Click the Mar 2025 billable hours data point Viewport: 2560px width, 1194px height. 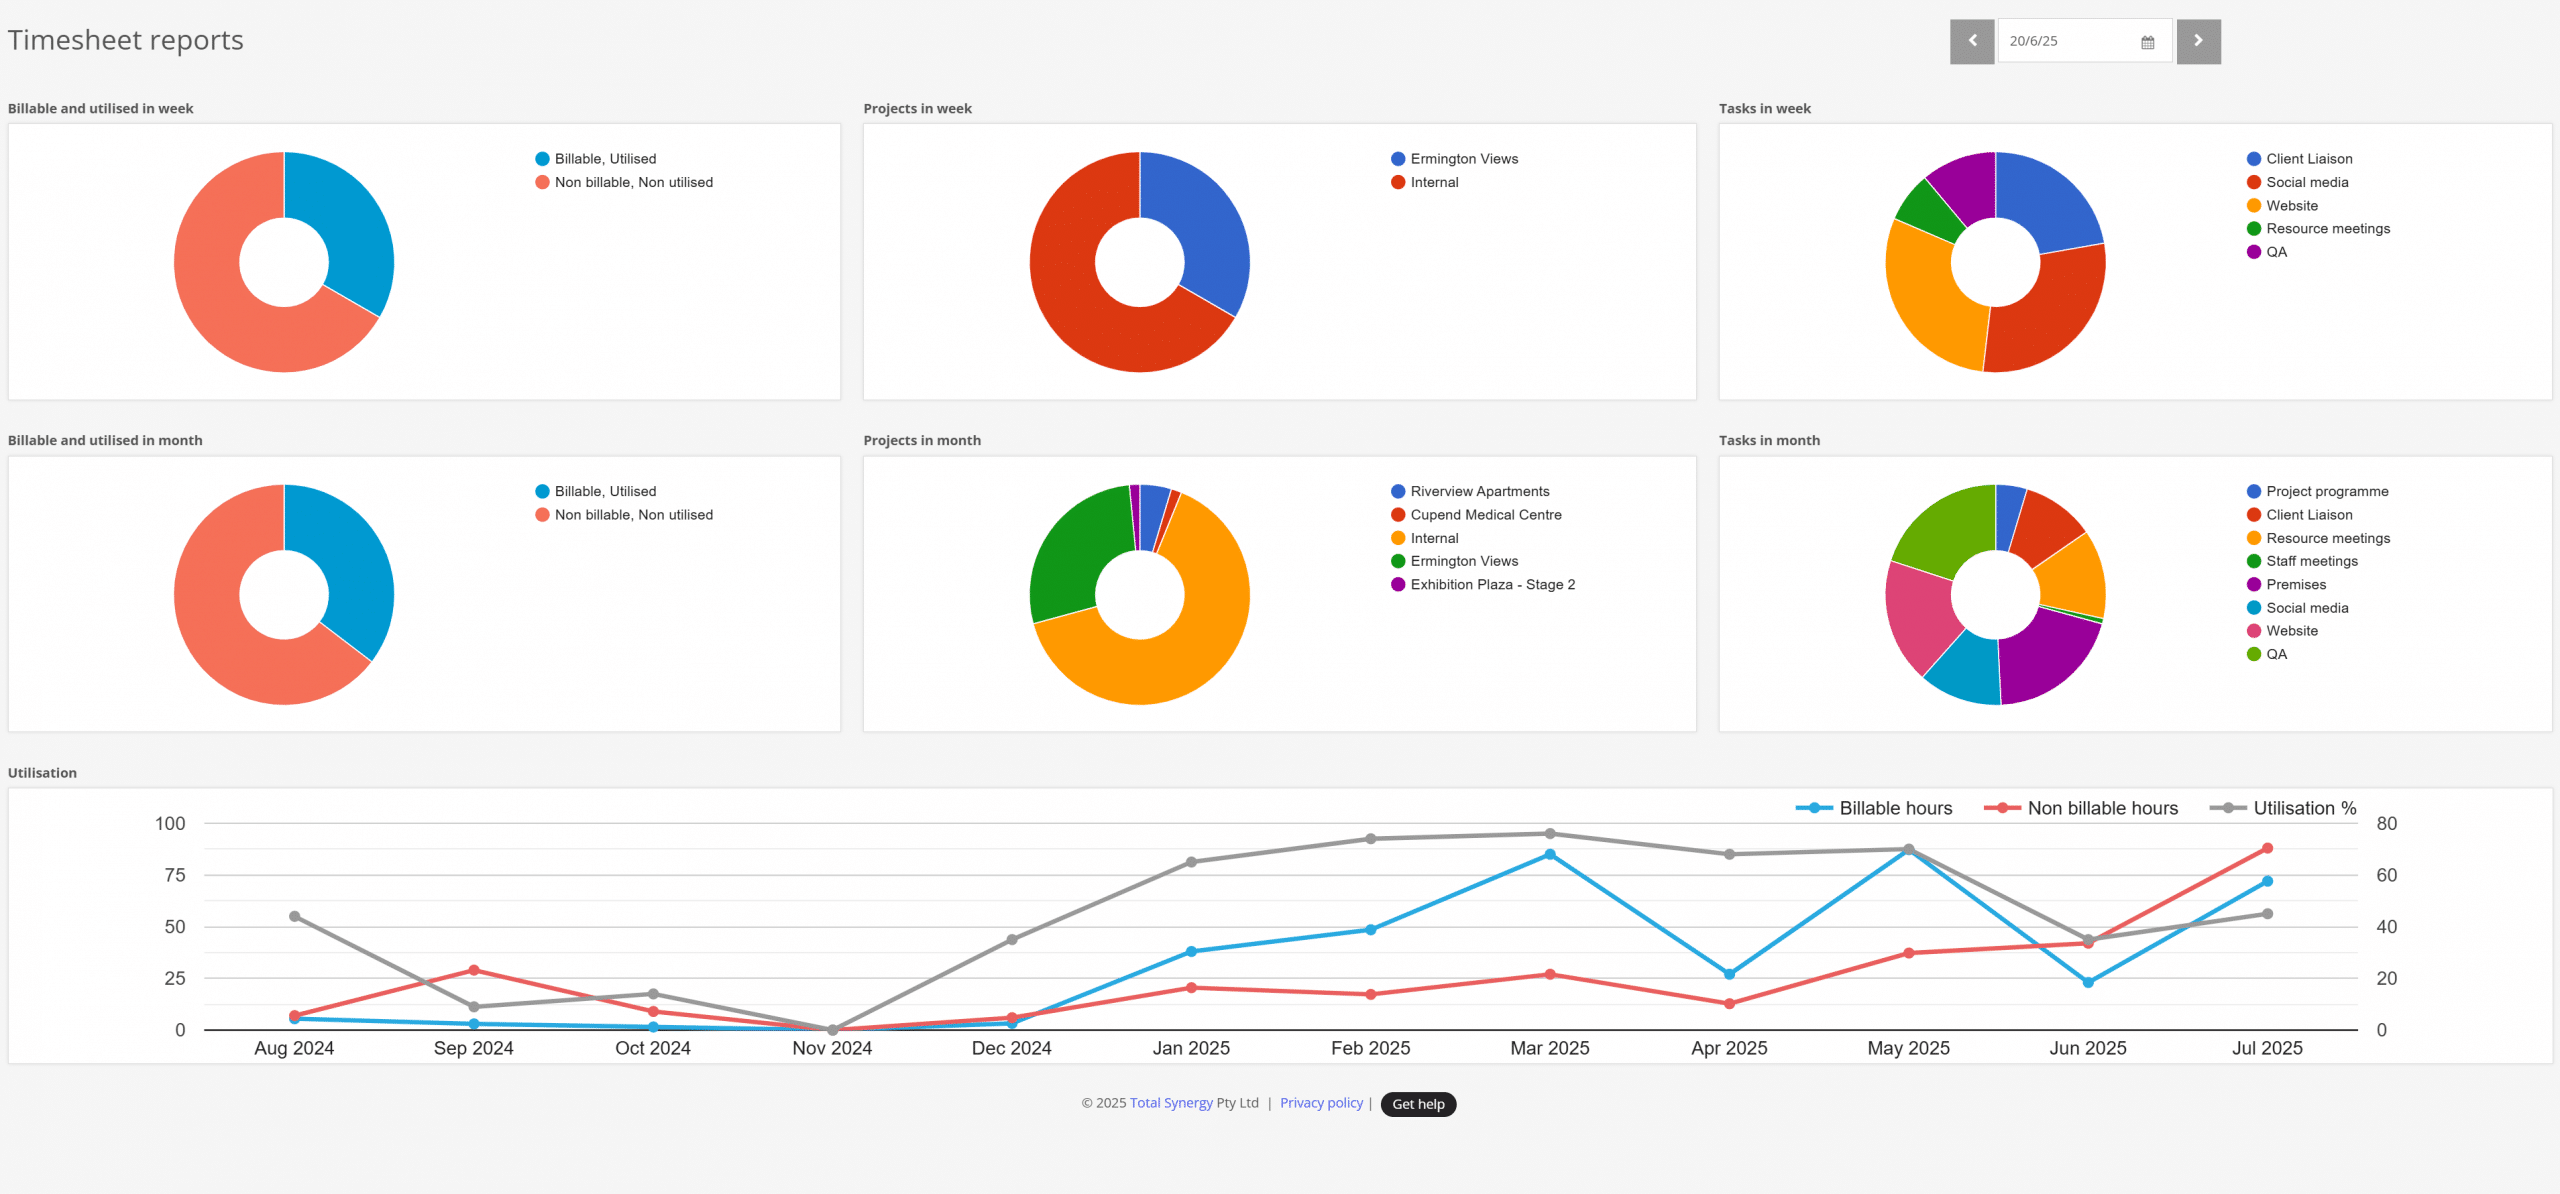tap(1550, 855)
